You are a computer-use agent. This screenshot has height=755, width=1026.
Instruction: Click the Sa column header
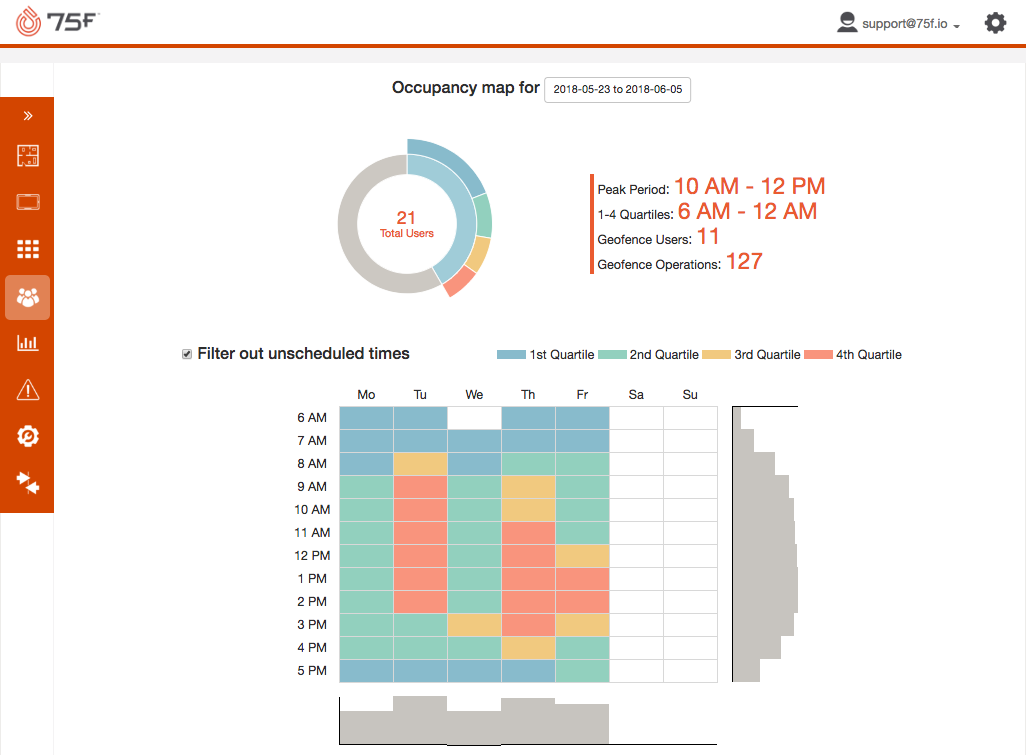click(x=636, y=395)
